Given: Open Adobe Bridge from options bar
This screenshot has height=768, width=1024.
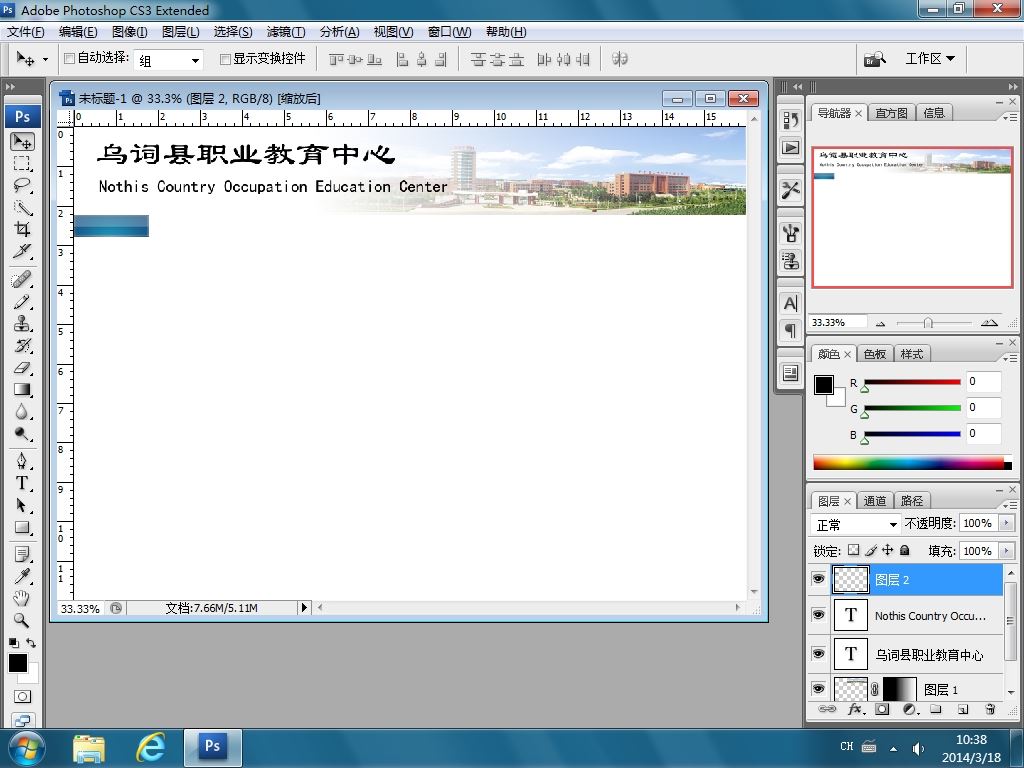Looking at the screenshot, I should (874, 59).
